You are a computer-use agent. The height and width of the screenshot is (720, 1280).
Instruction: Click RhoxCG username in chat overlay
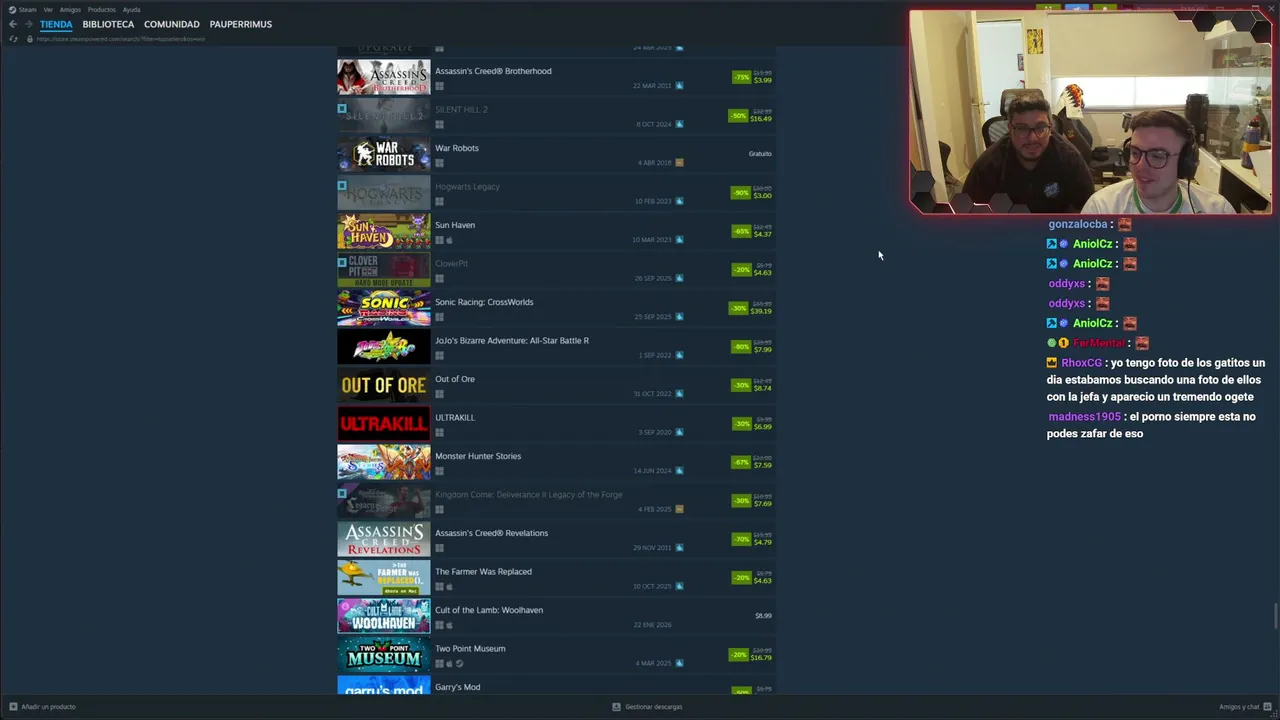point(1082,363)
